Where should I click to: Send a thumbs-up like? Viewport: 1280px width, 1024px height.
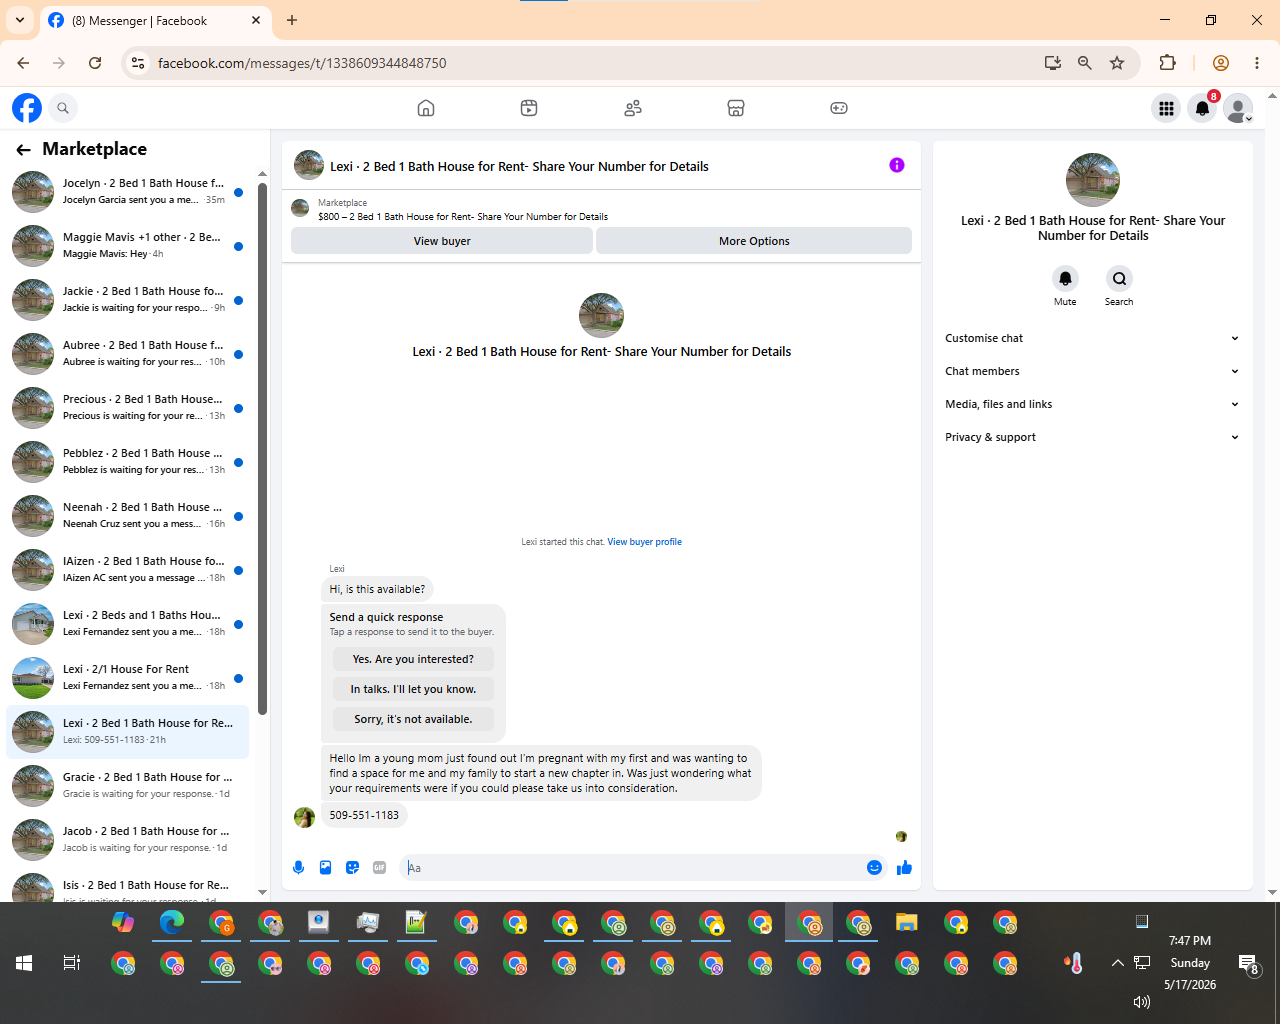(x=904, y=868)
